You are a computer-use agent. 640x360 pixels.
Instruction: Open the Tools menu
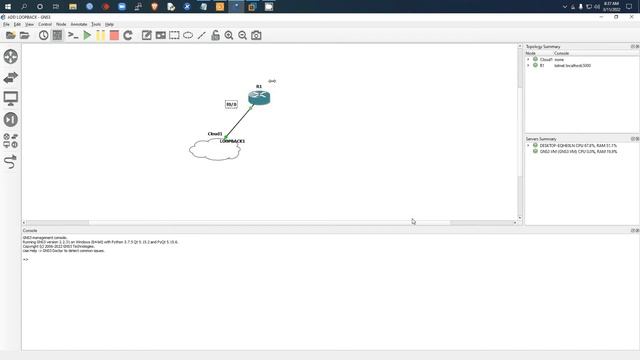pyautogui.click(x=96, y=24)
